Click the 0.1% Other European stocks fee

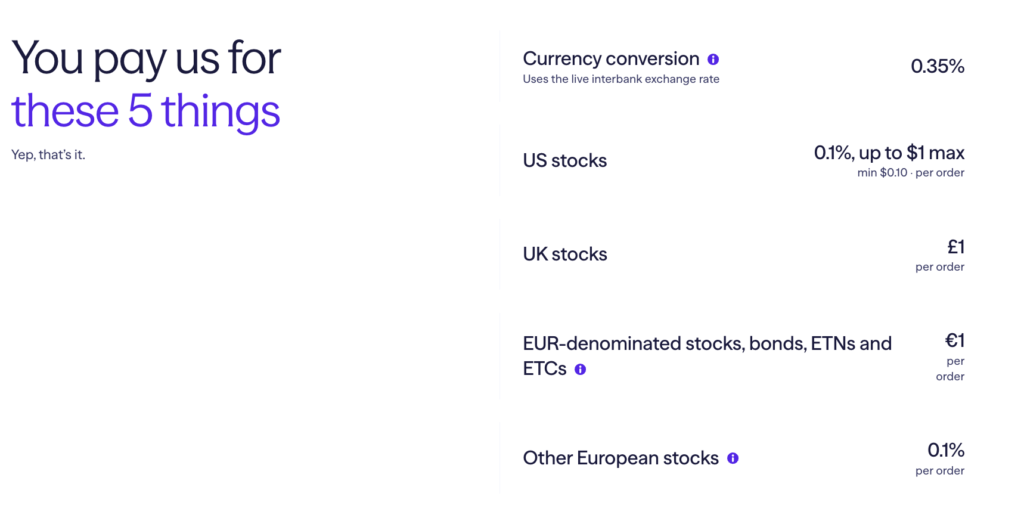click(x=946, y=450)
